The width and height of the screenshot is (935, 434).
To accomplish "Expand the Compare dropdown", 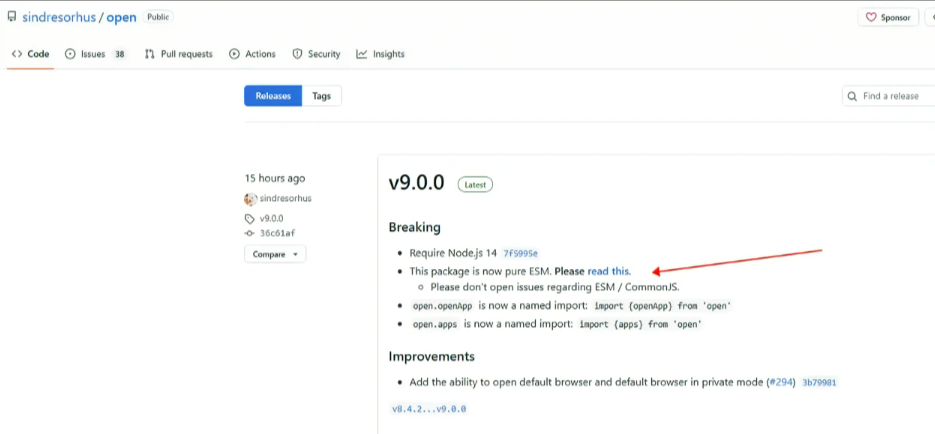I will pyautogui.click(x=275, y=254).
